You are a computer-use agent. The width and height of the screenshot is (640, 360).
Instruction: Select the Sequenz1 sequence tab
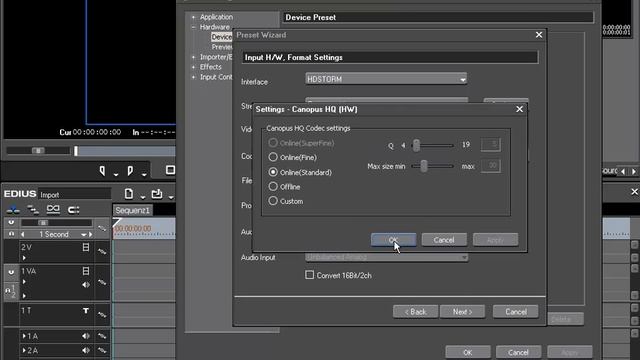(132, 210)
